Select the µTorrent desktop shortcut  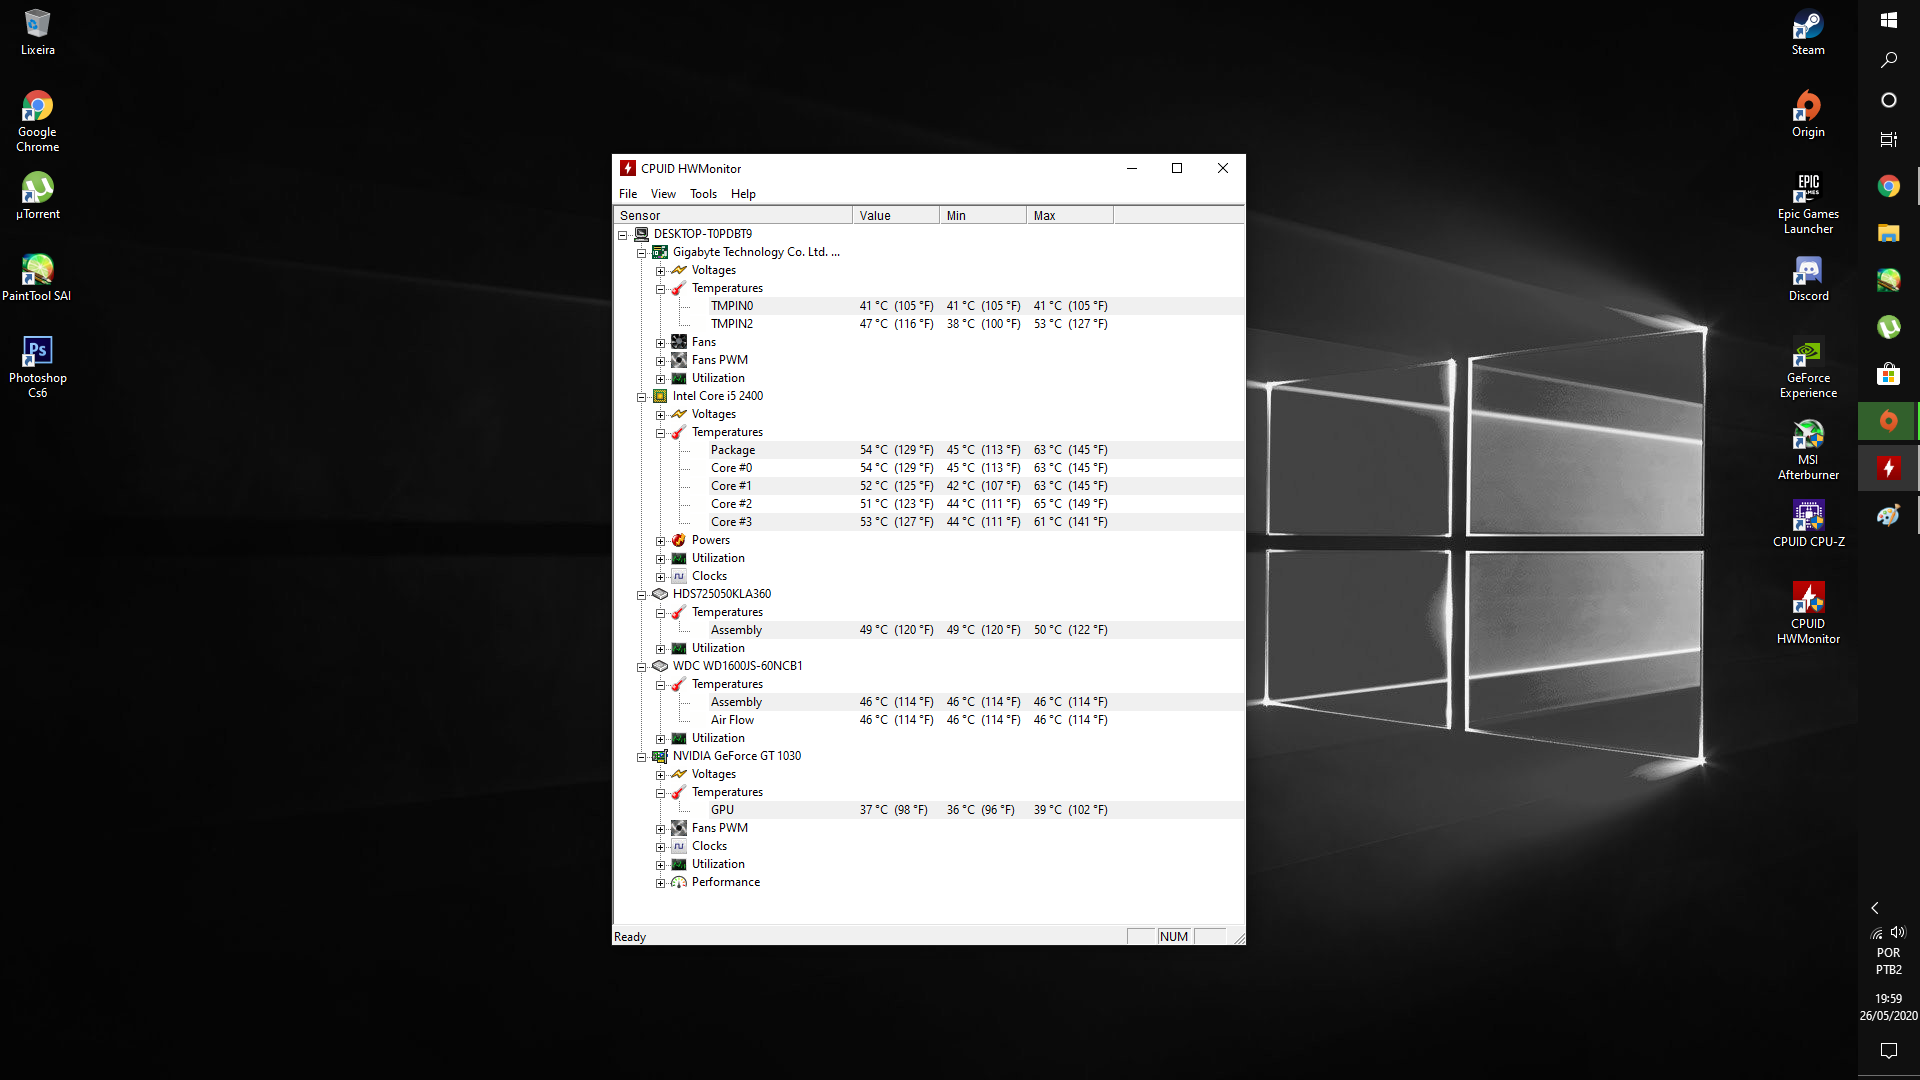[37, 196]
